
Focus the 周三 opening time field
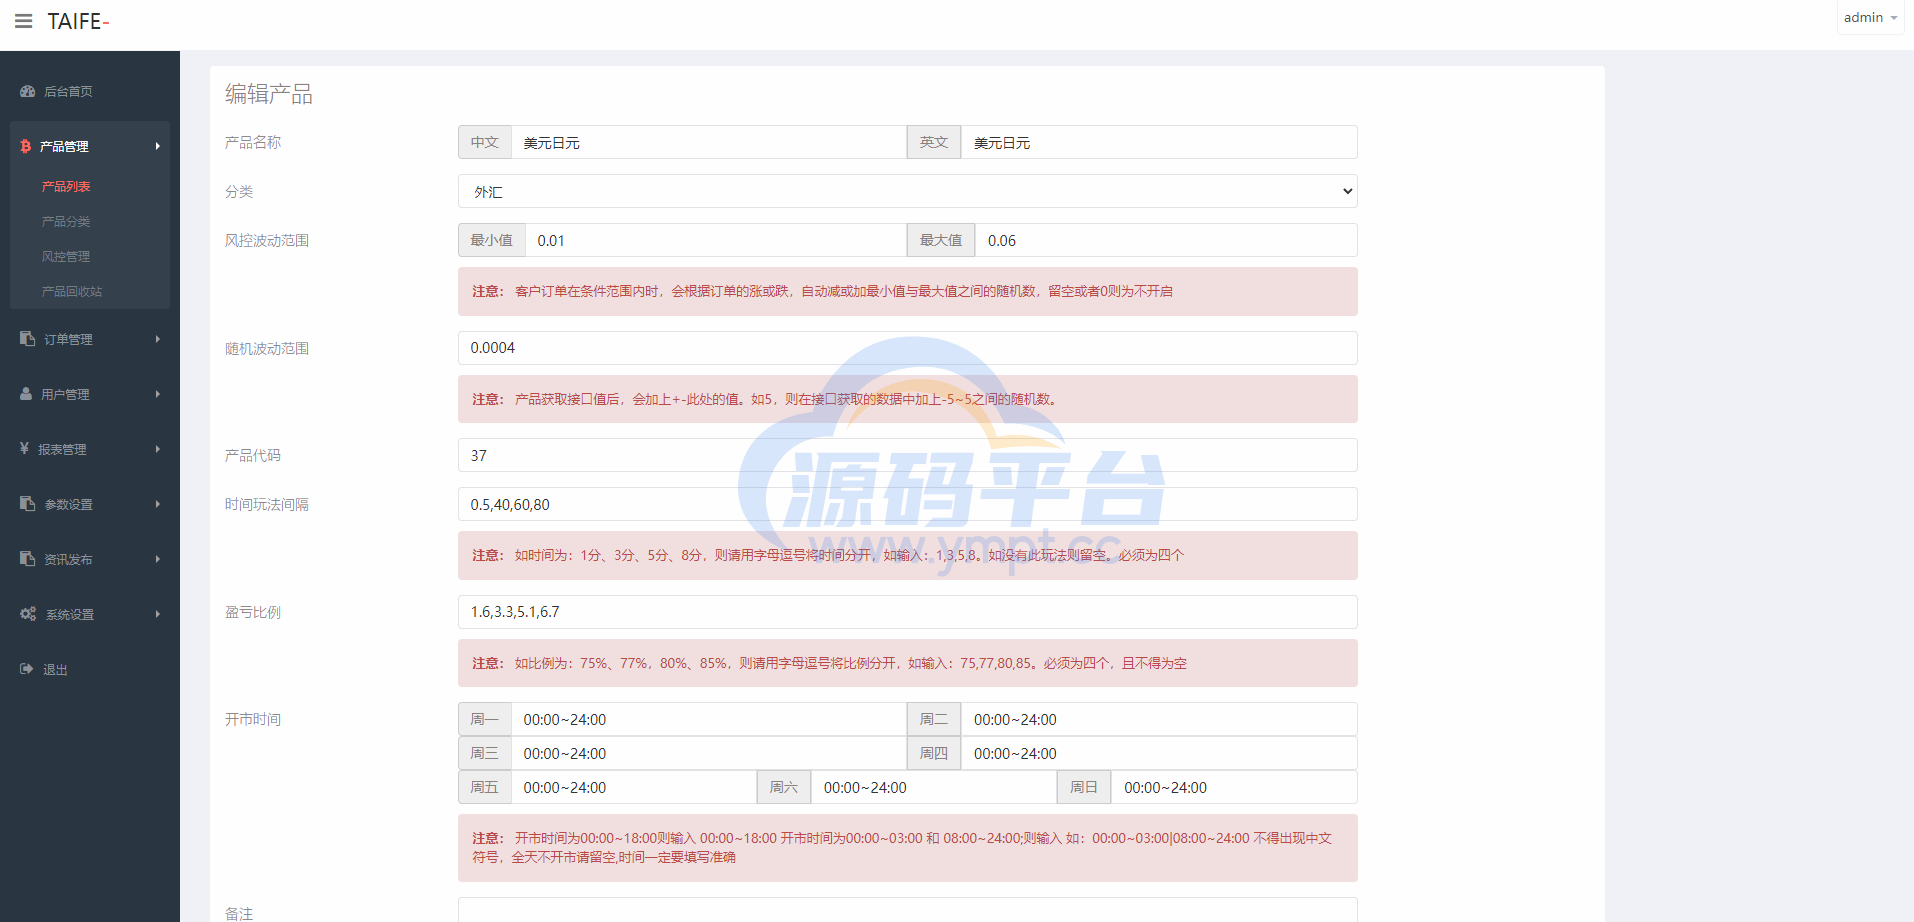[x=708, y=753]
